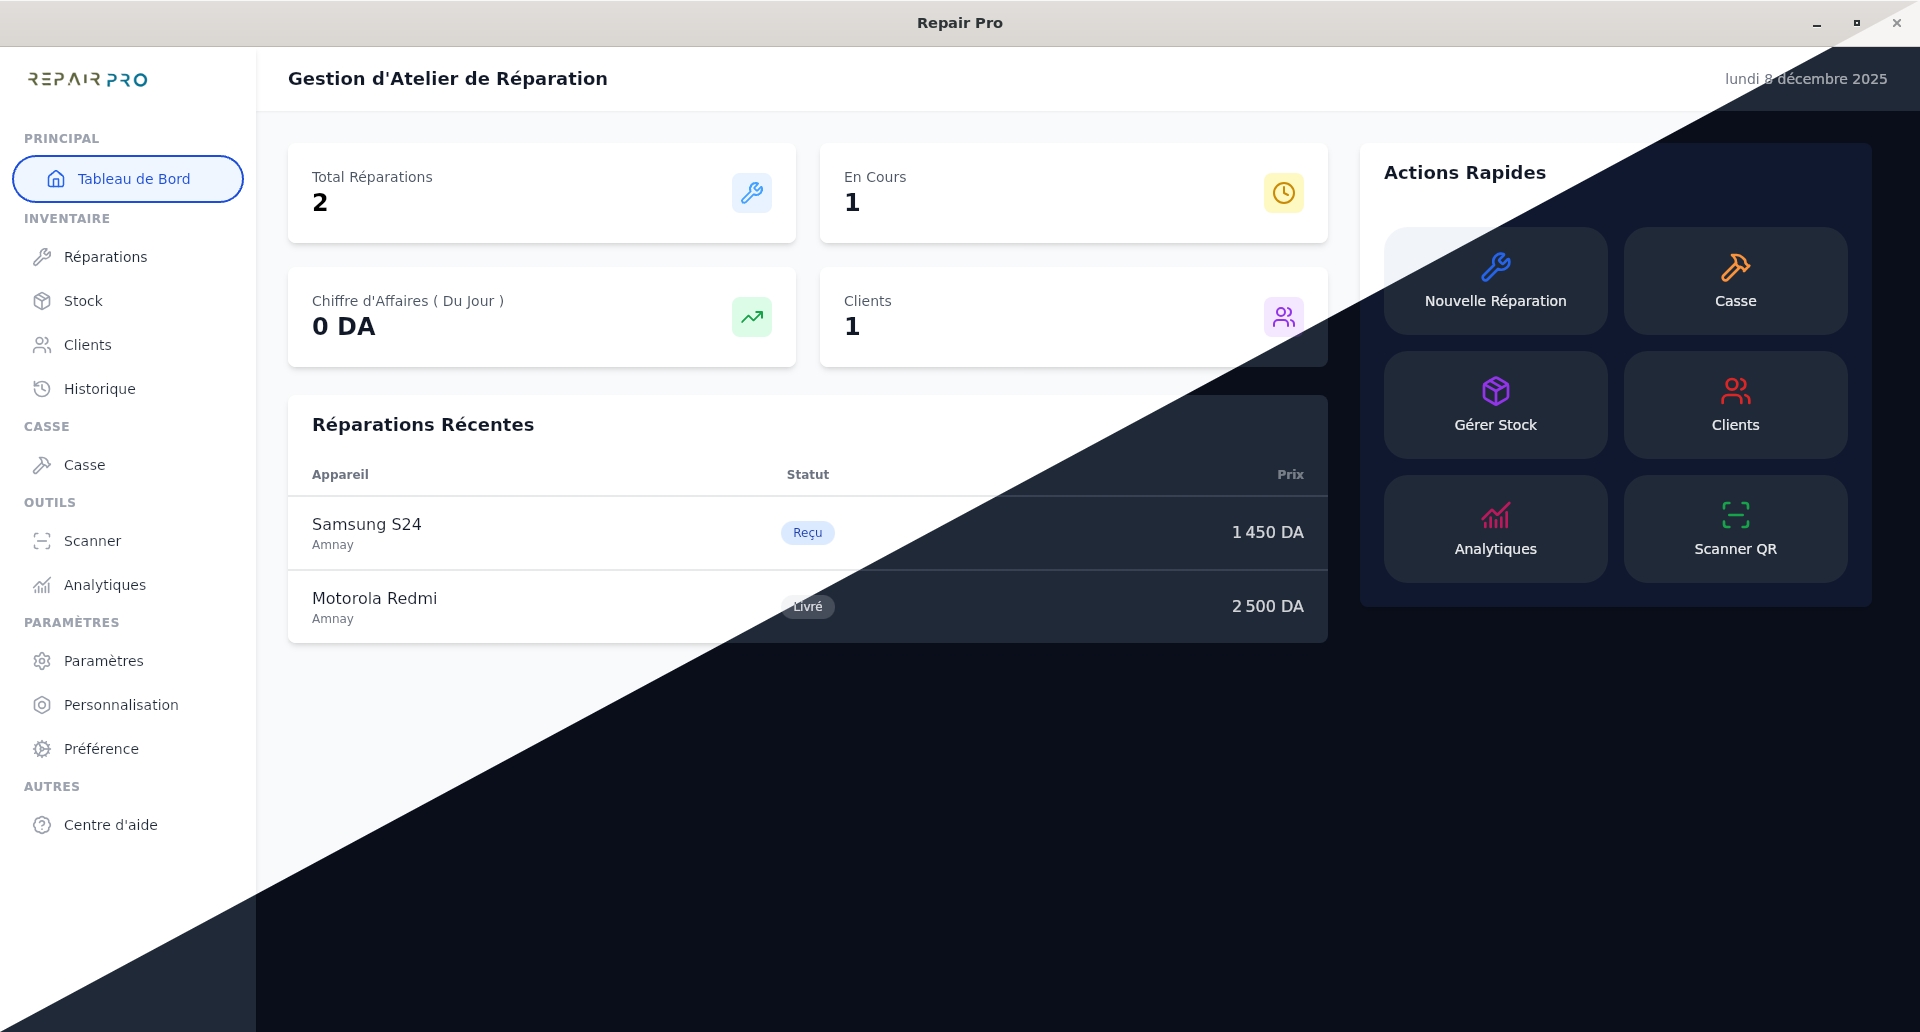Image resolution: width=1920 pixels, height=1032 pixels.
Task: Click the Paramètres gear icon
Action: point(41,661)
